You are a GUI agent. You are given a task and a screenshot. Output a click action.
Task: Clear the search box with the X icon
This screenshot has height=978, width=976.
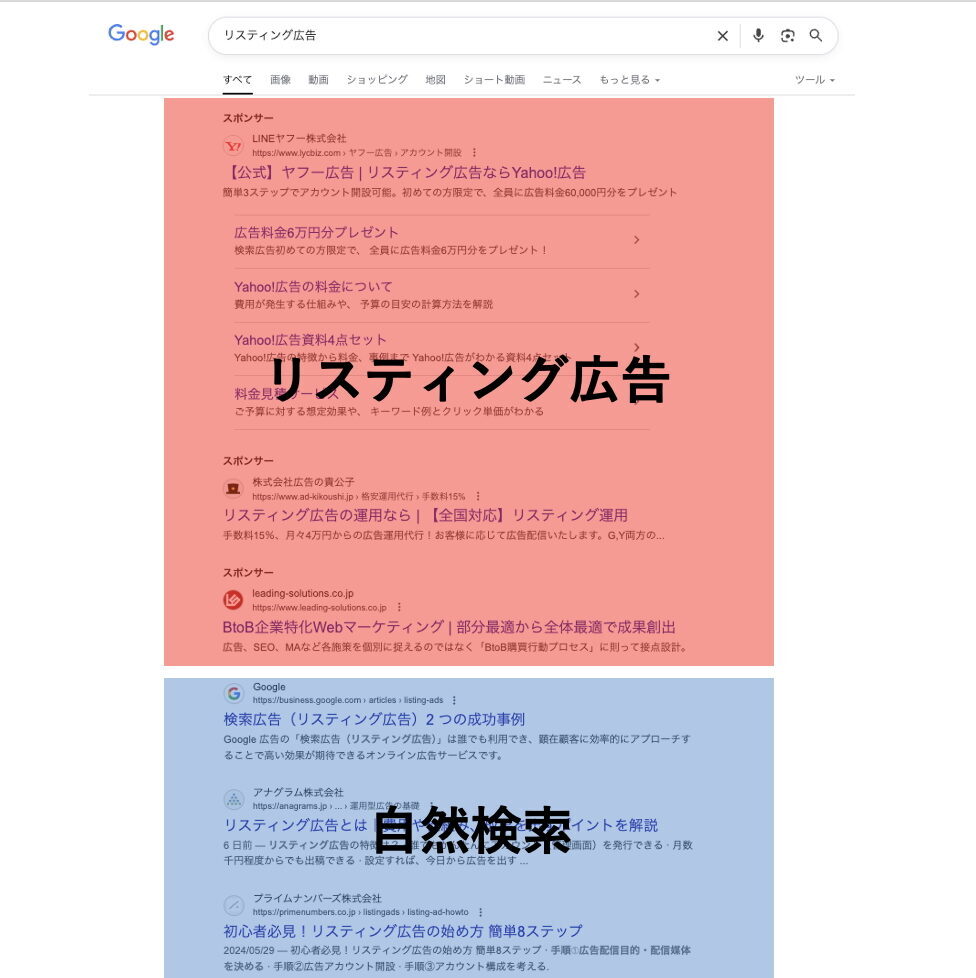[x=722, y=36]
